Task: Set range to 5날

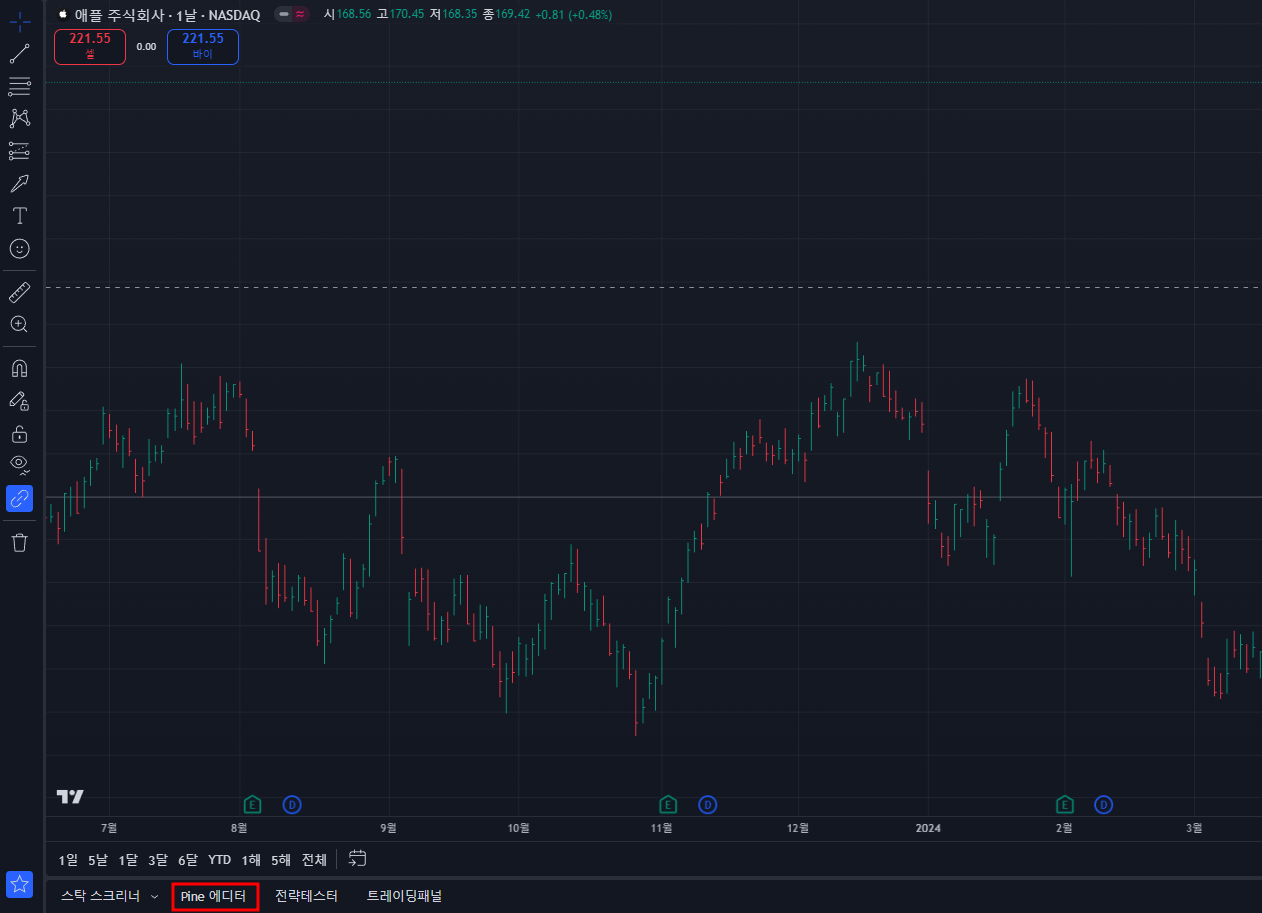Action: [x=98, y=859]
